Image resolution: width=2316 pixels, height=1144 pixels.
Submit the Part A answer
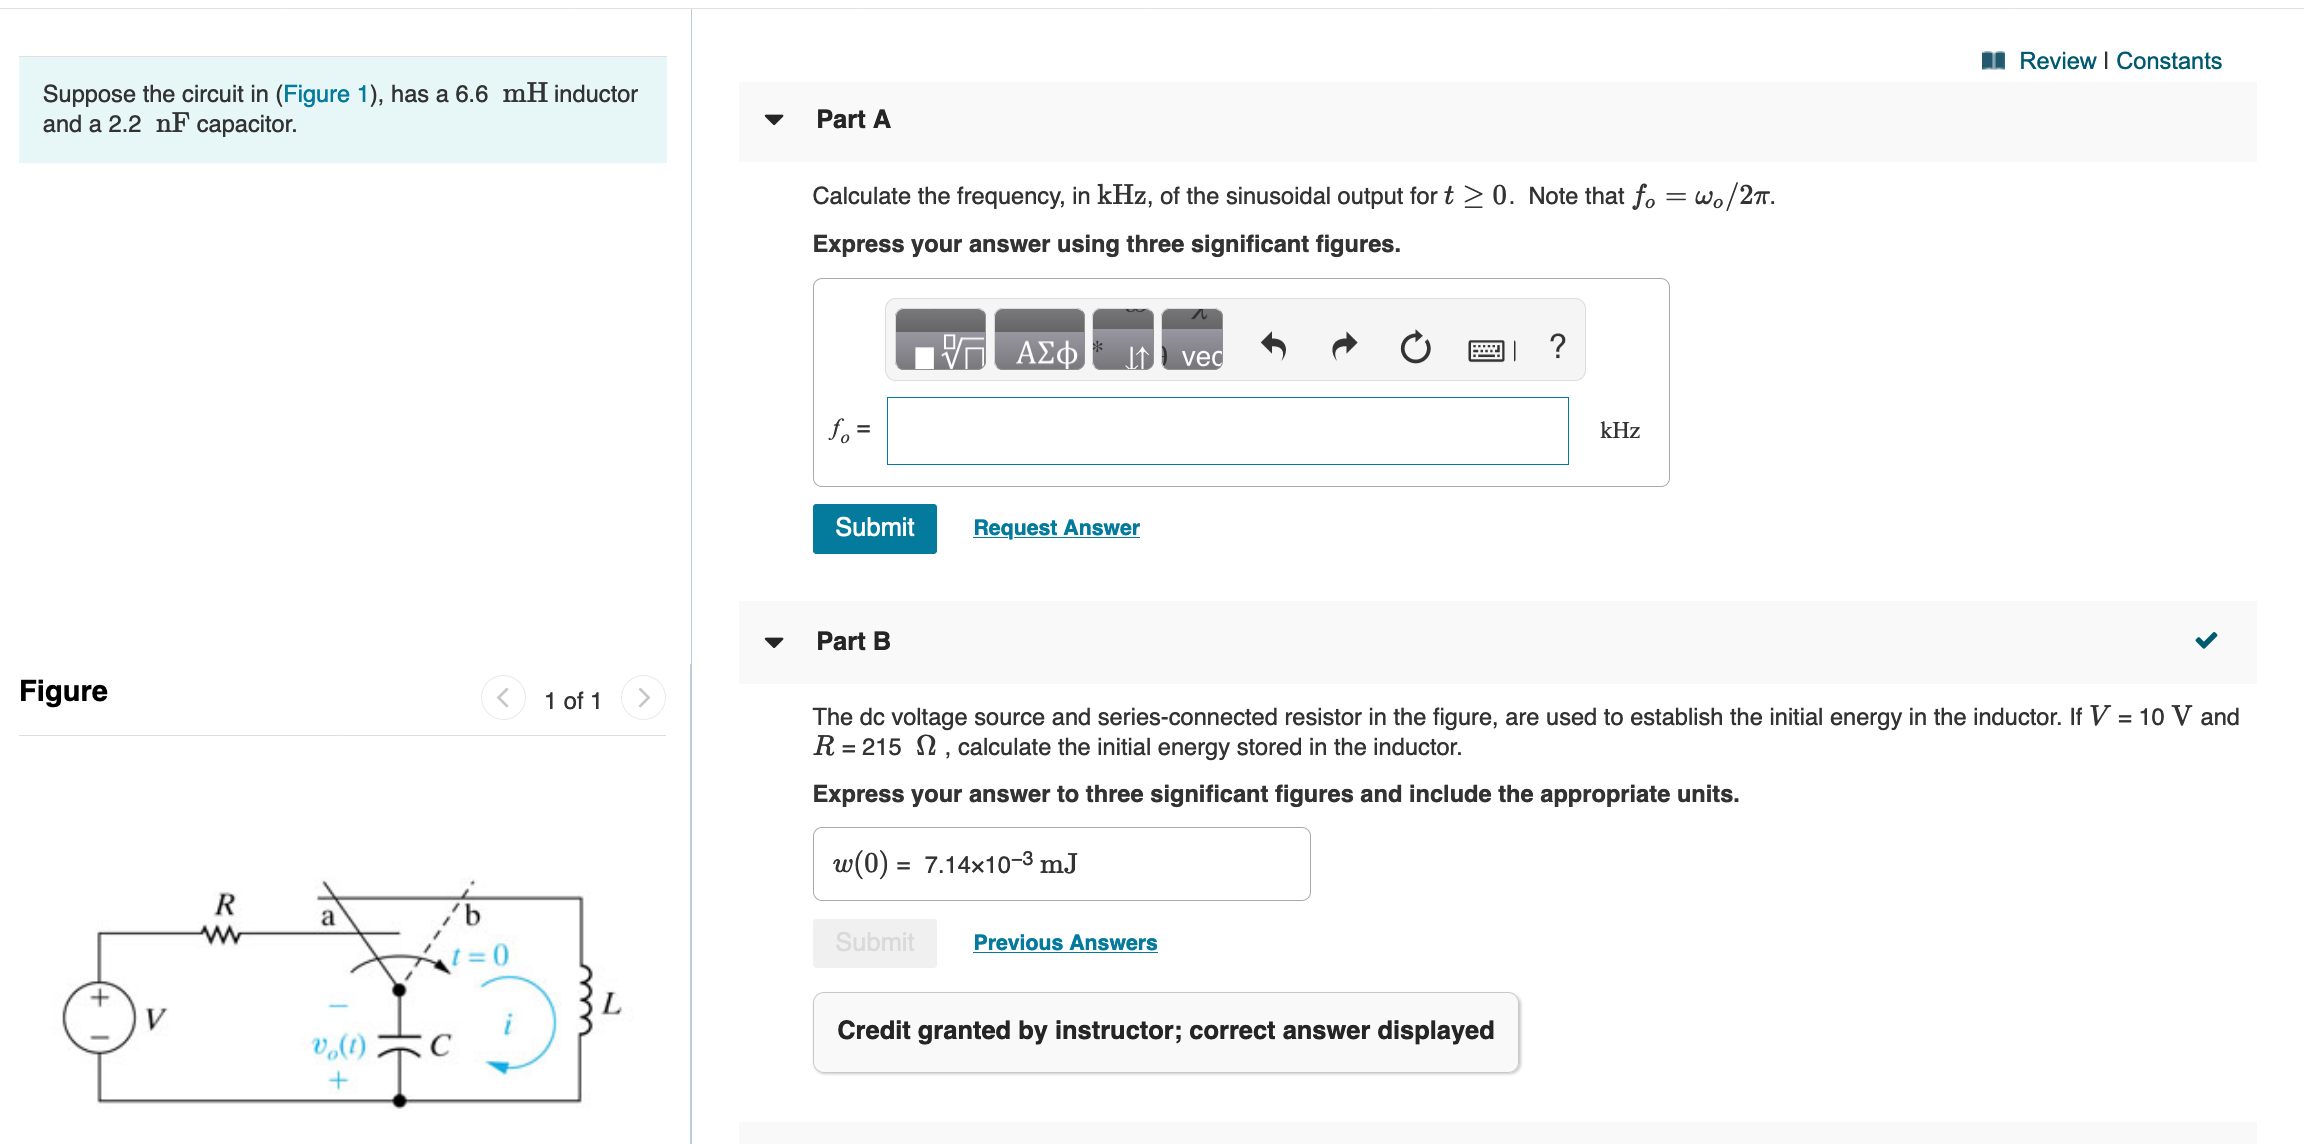874,528
